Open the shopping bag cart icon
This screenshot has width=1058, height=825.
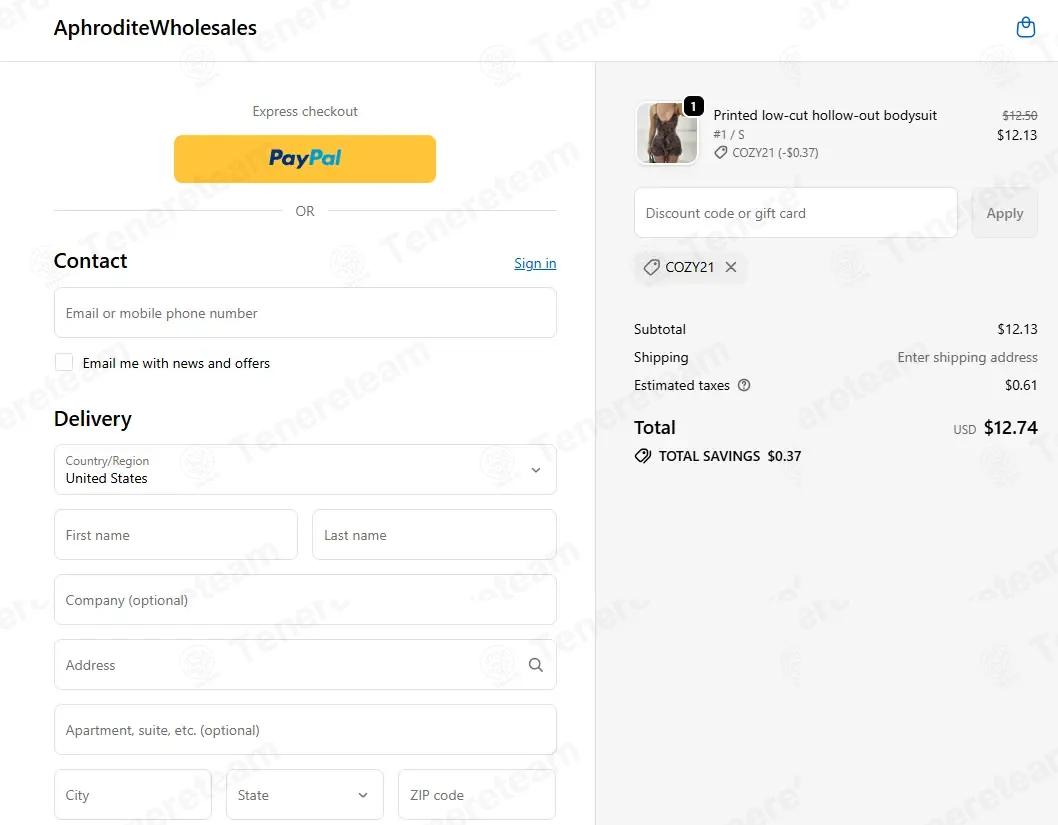tap(1026, 28)
